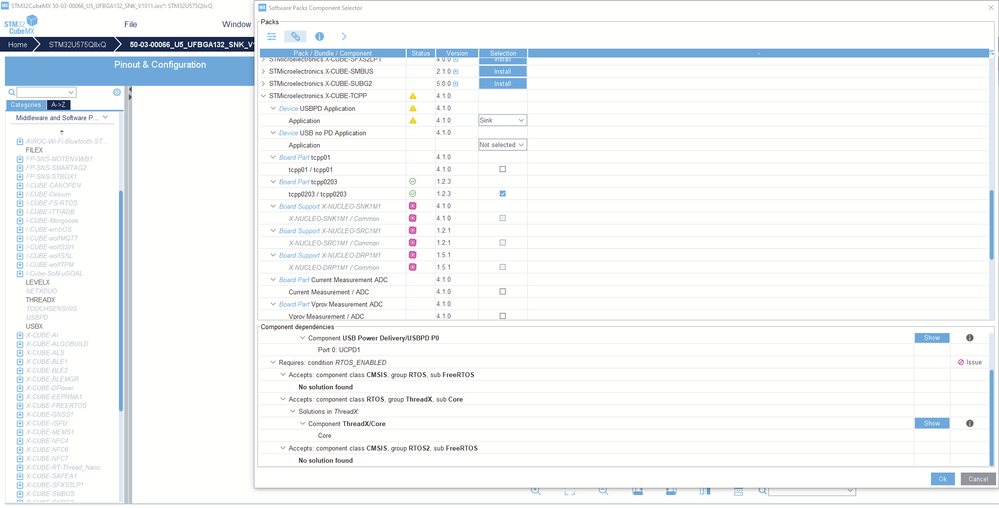Viewport: 999px width, 508px height.
Task: Click green check status on tcpp0203 / tcpp0203 row
Action: tap(412, 194)
